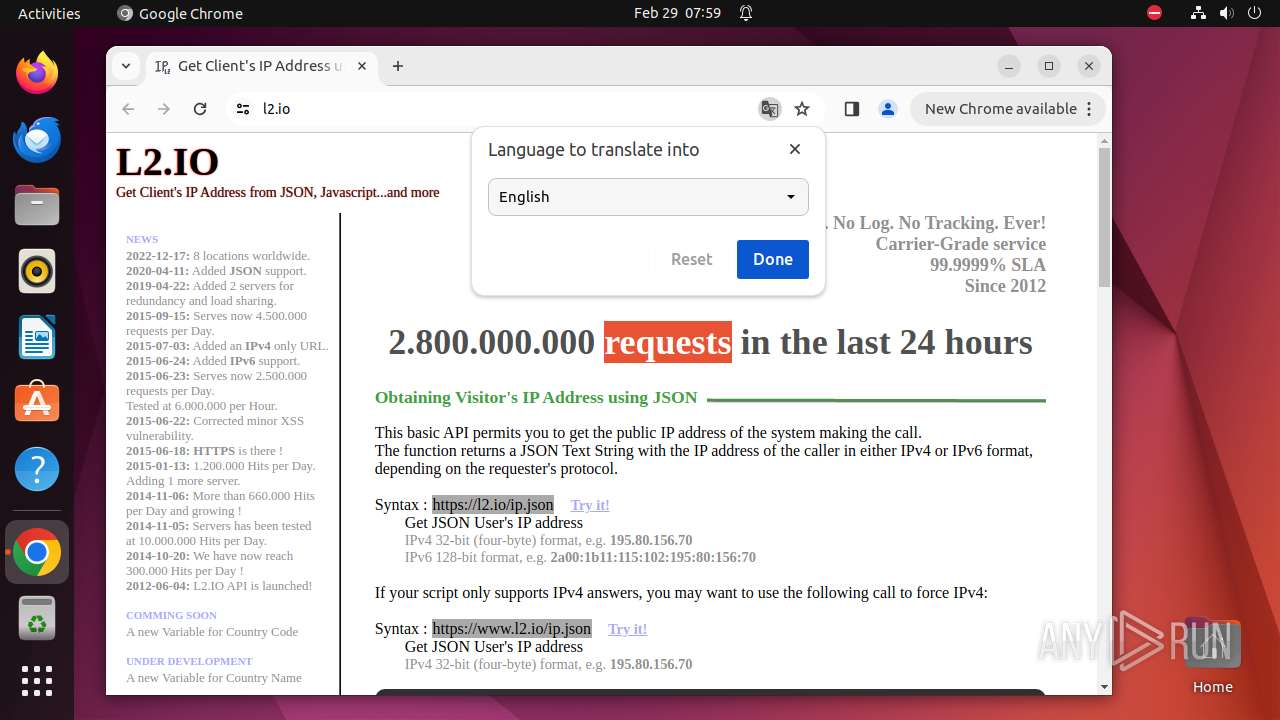Viewport: 1280px width, 720px height.
Task: Click the 2020-04-11 Added JSON support entry
Action: click(x=216, y=271)
